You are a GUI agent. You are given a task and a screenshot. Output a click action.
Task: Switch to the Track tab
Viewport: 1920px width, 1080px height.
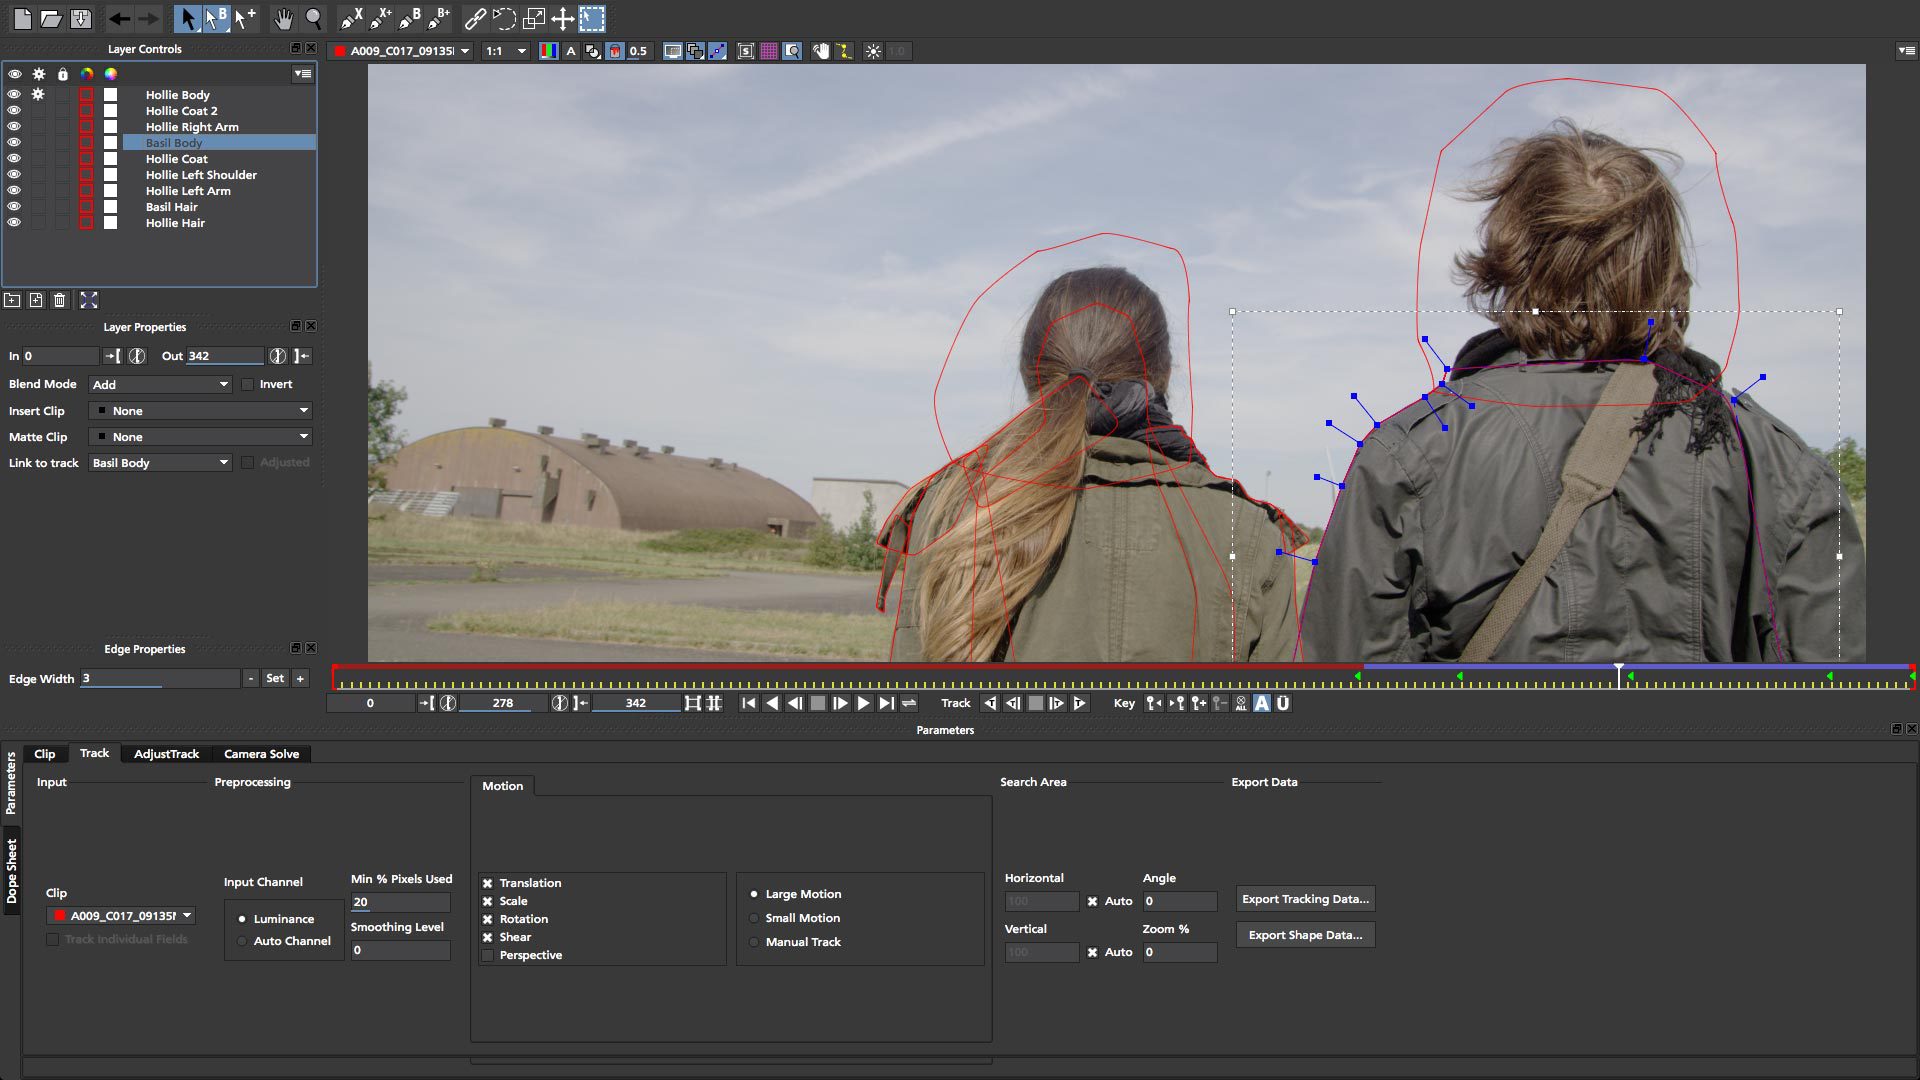[92, 753]
